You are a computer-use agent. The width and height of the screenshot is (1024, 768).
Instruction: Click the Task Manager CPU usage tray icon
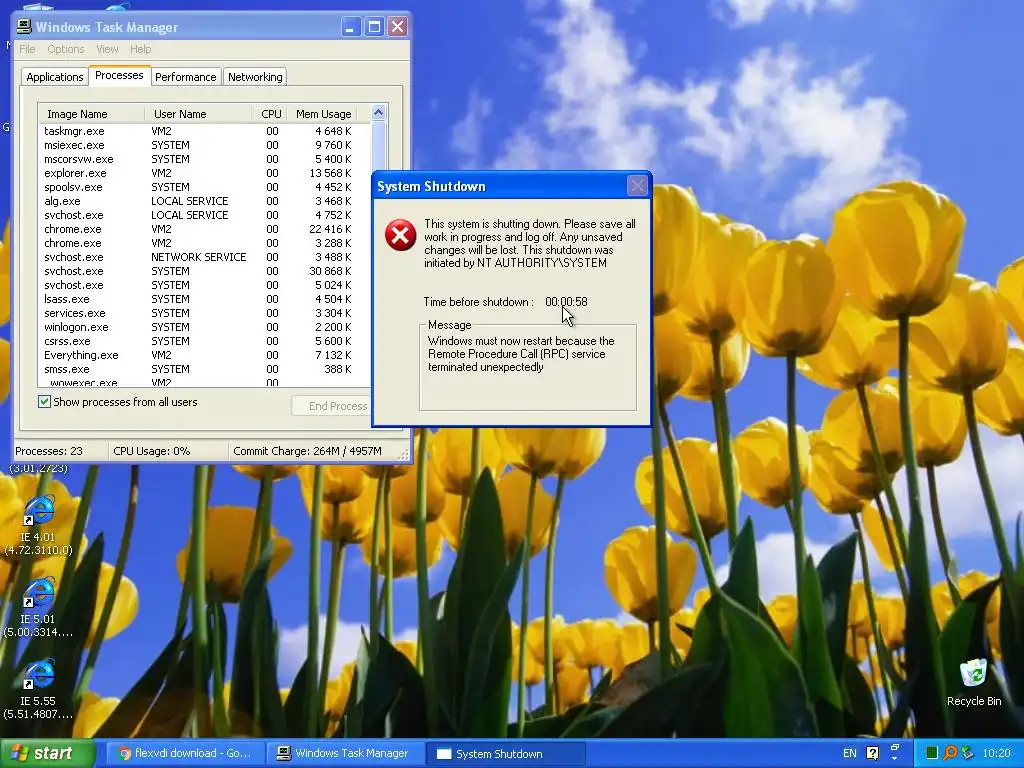932,753
